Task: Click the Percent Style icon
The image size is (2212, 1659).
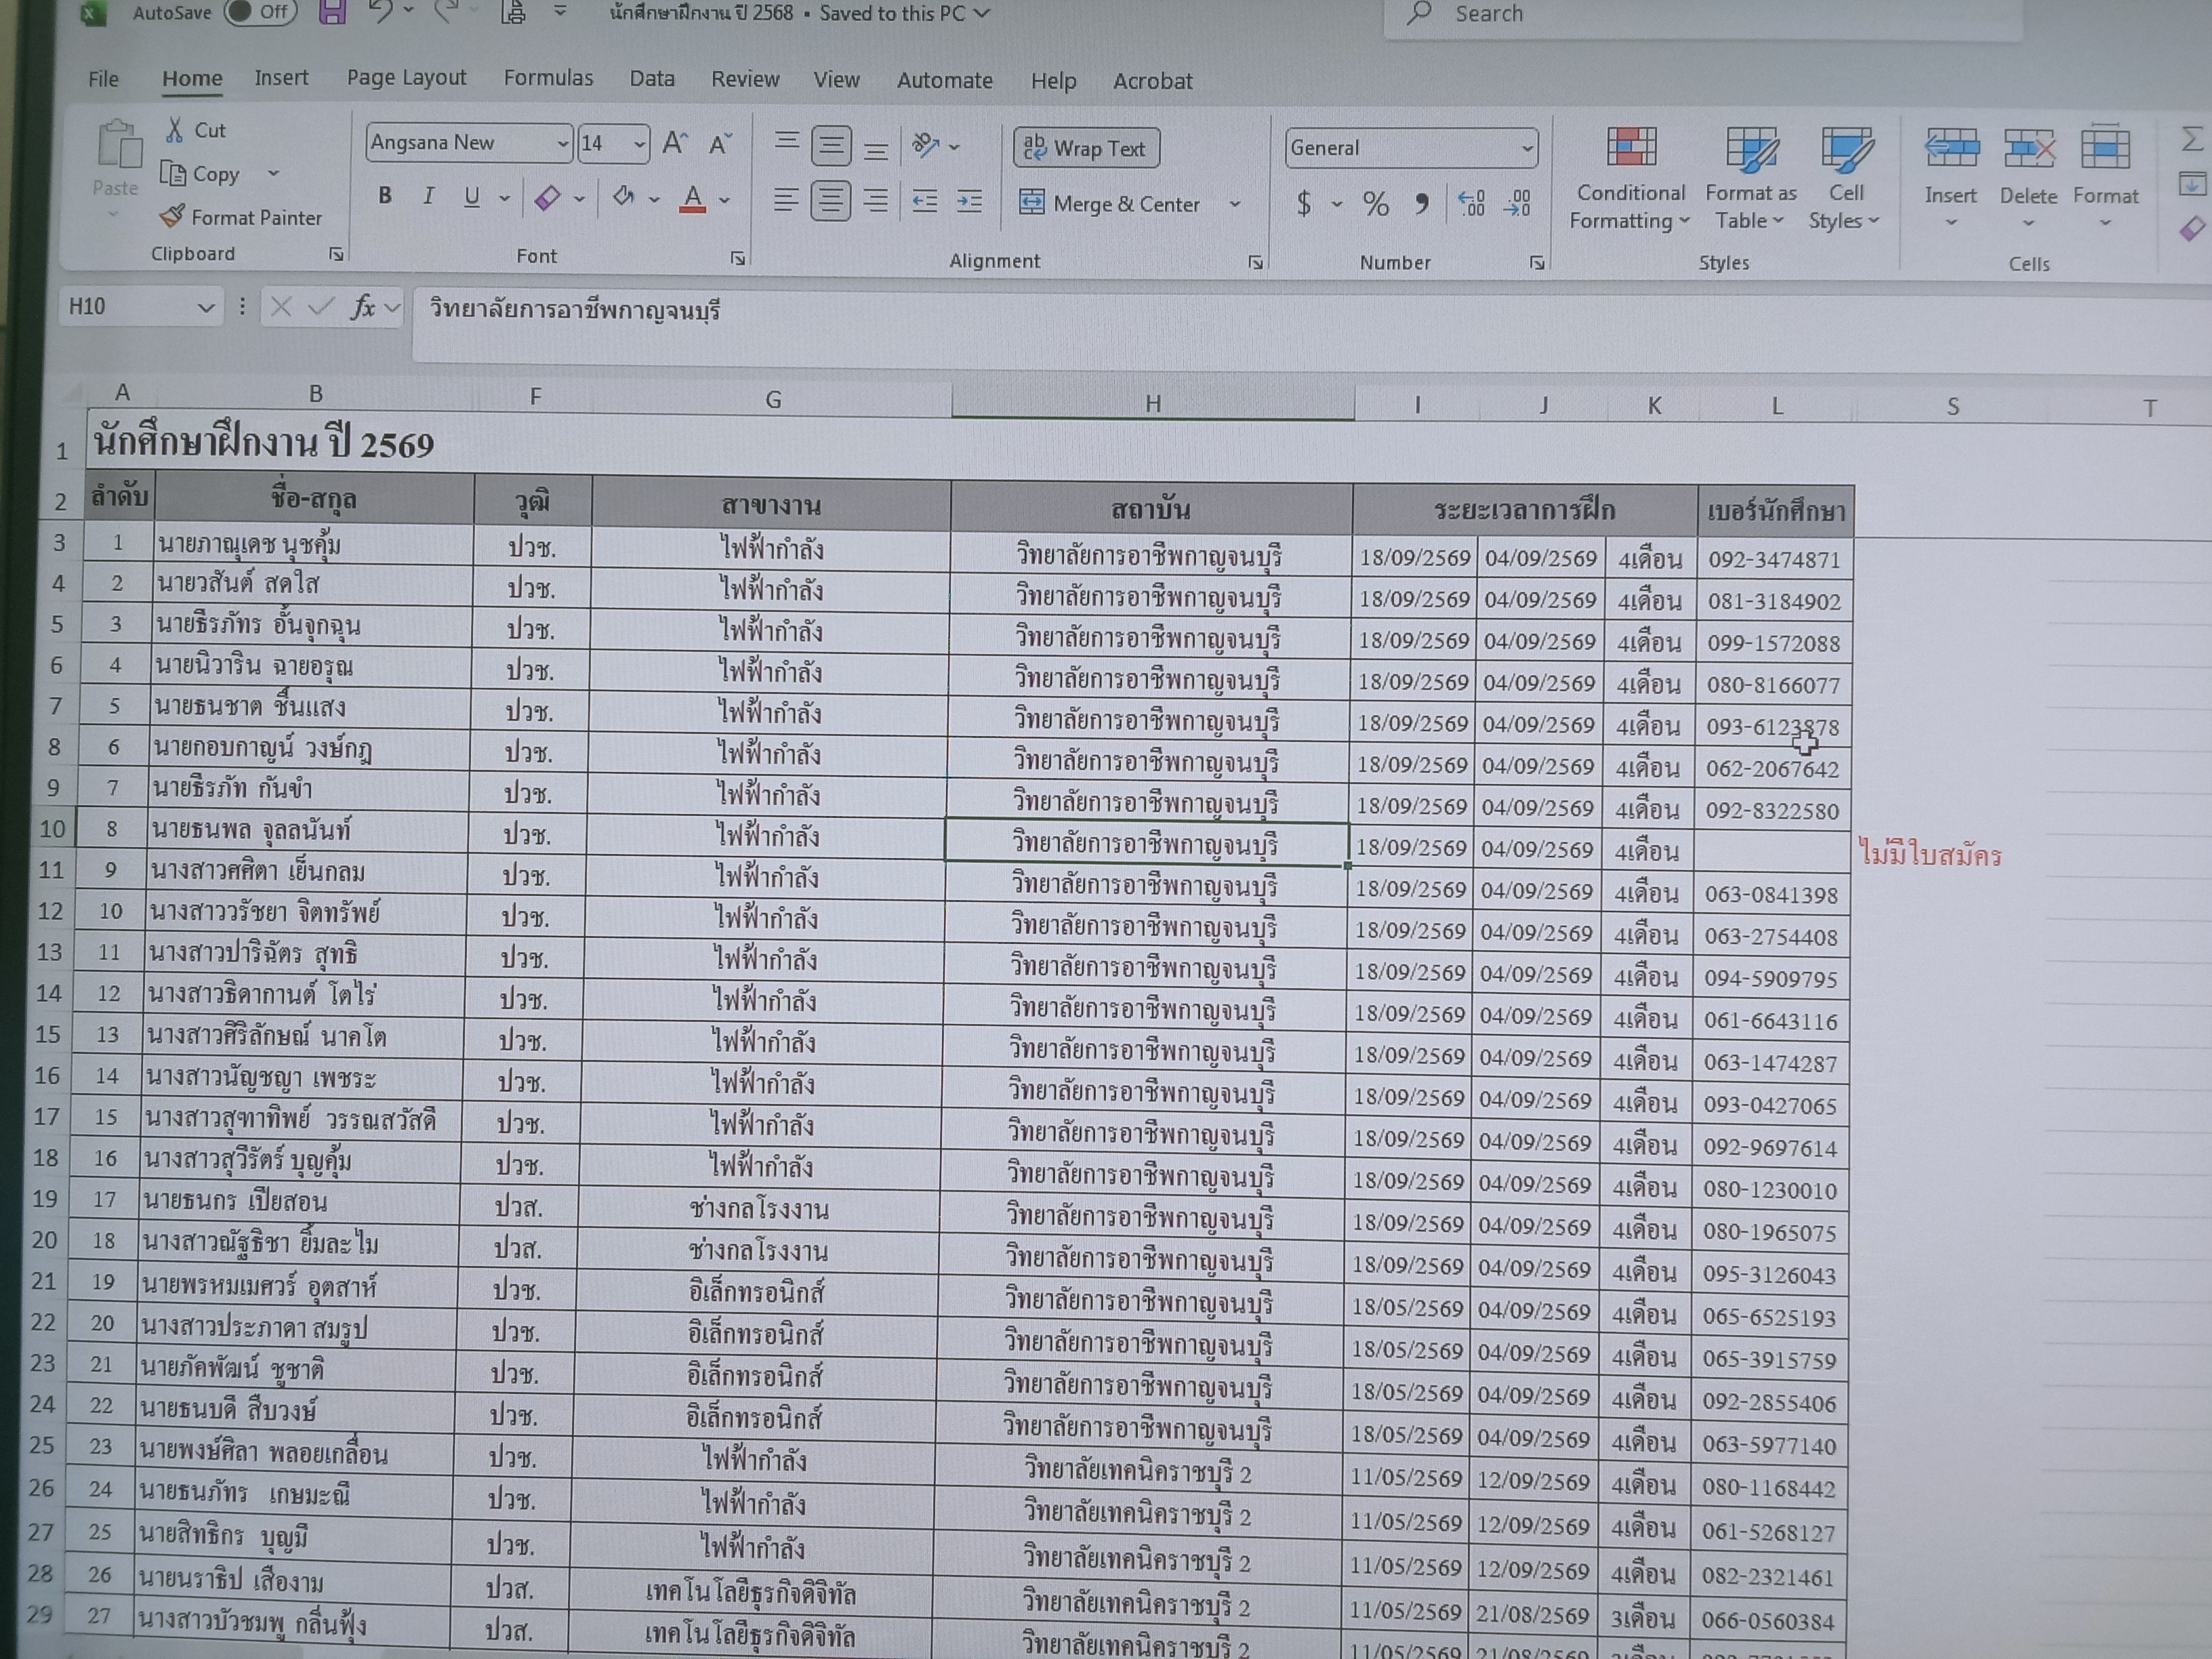Action: [x=1375, y=205]
